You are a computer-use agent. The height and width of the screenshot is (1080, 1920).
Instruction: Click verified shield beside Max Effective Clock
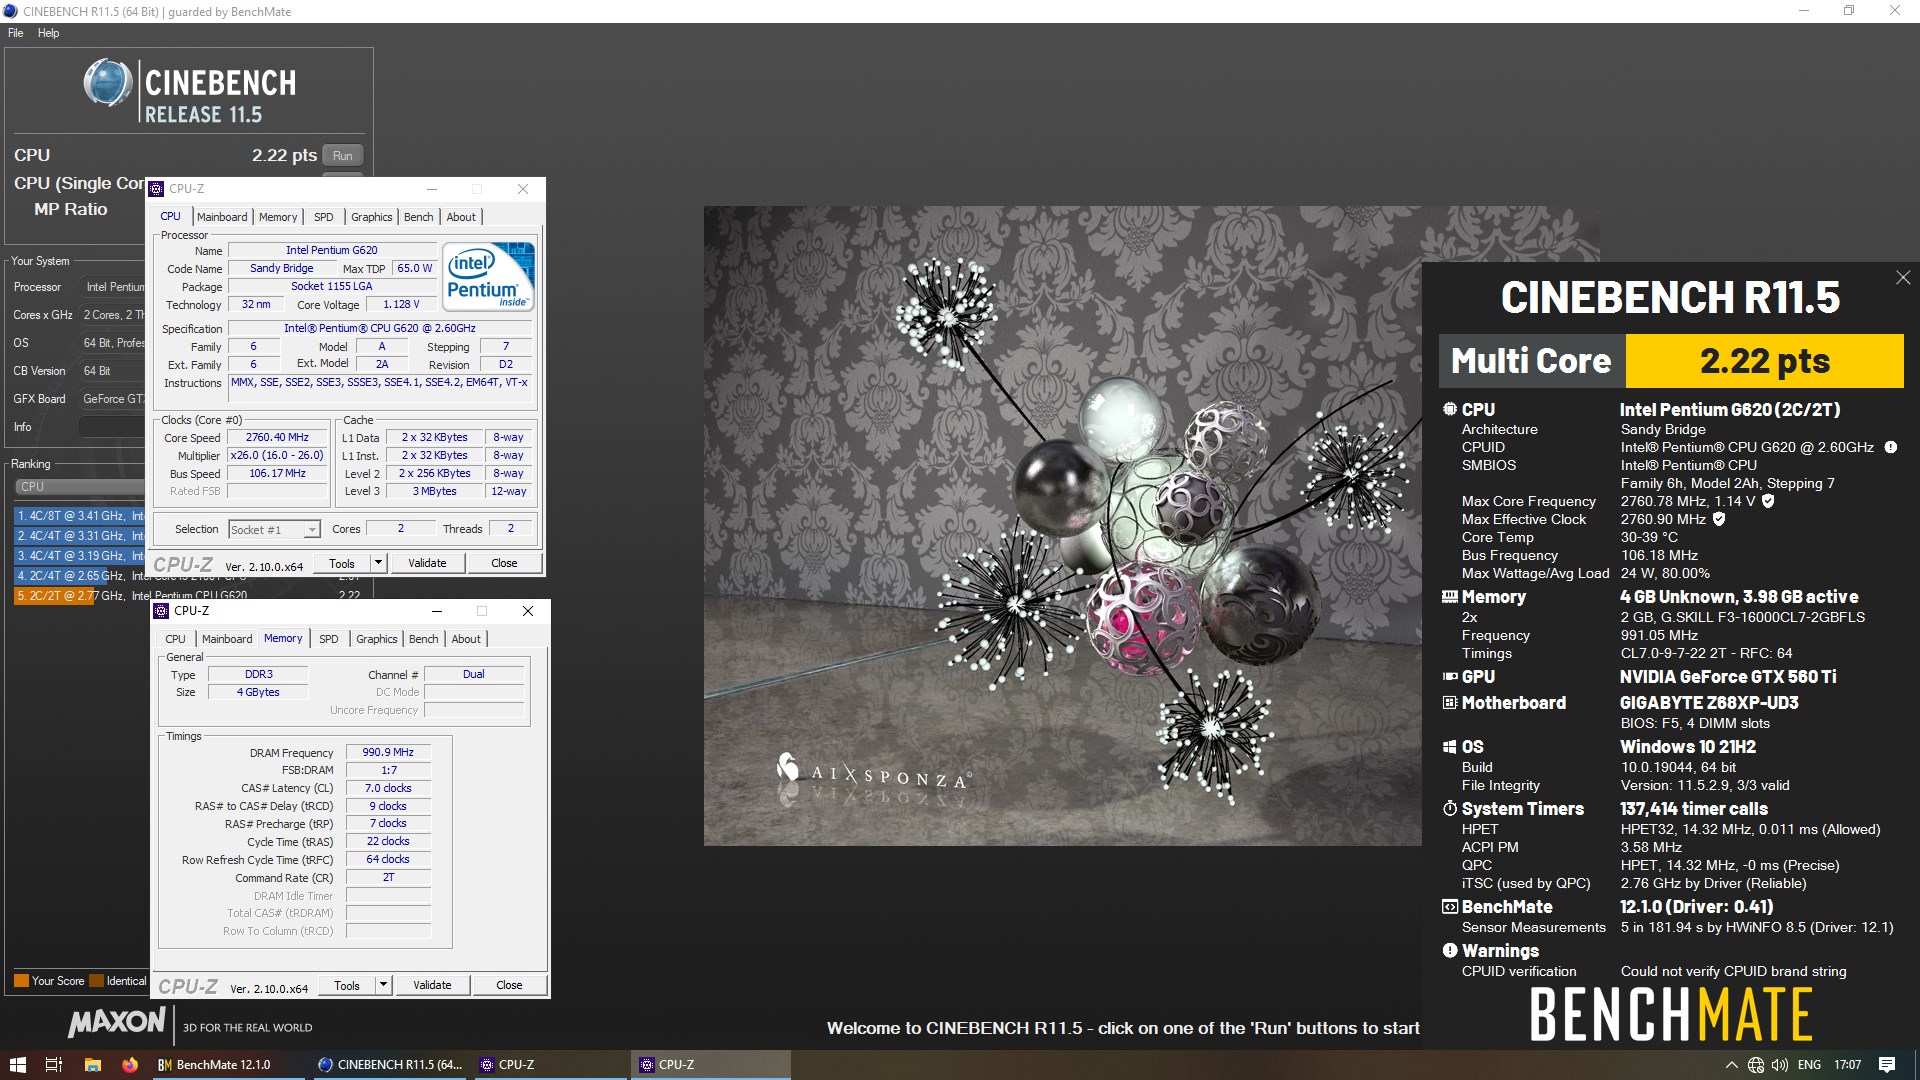1719,519
